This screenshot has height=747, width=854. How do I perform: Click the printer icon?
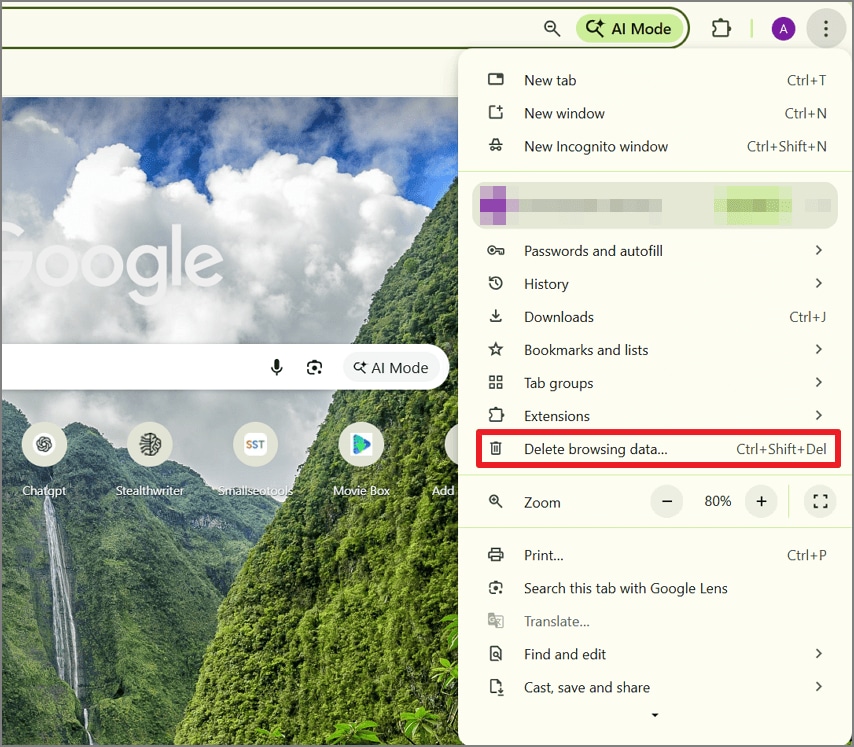496,554
